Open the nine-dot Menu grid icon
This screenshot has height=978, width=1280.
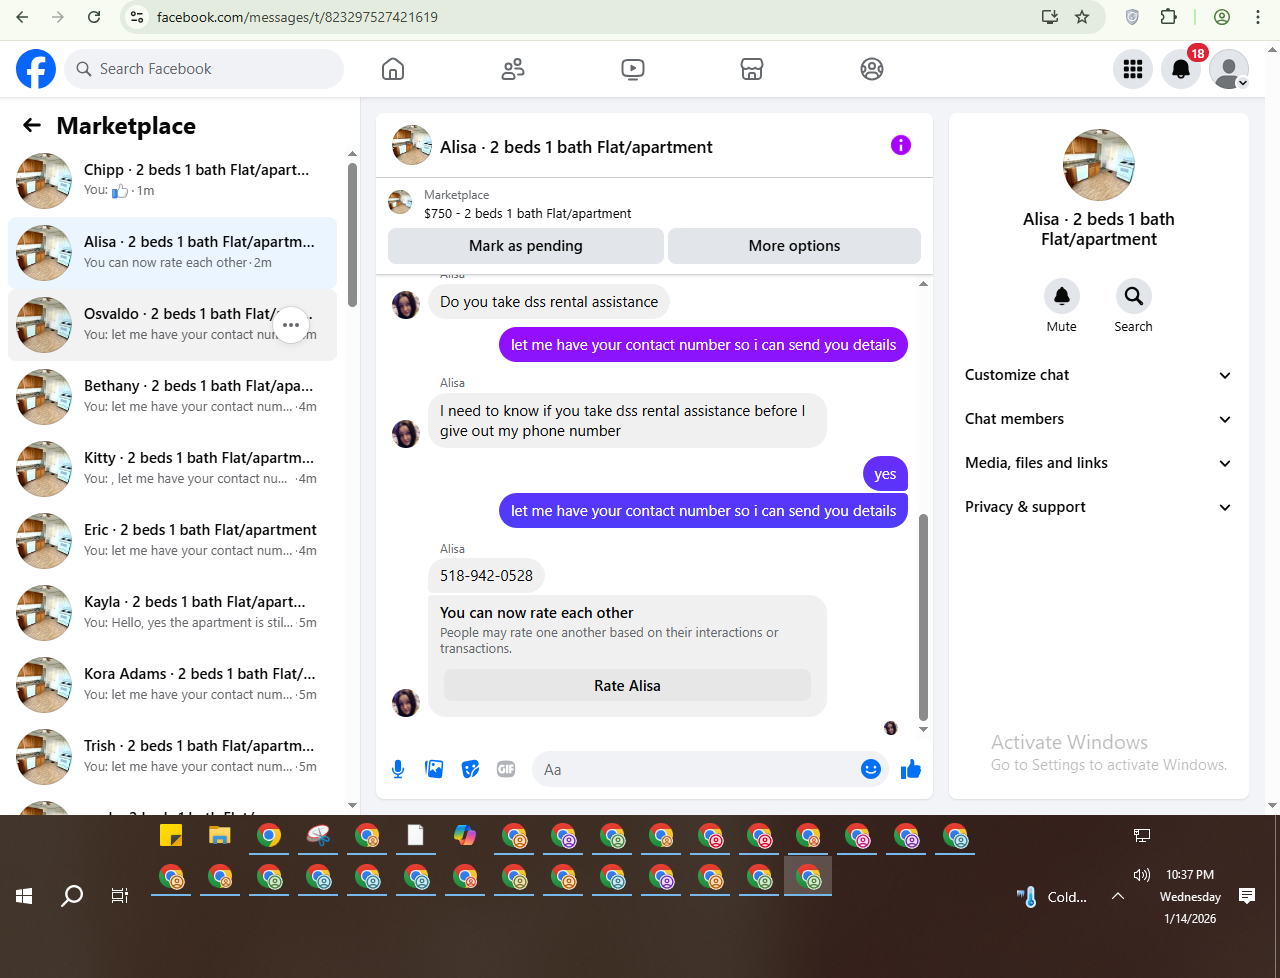(x=1133, y=69)
